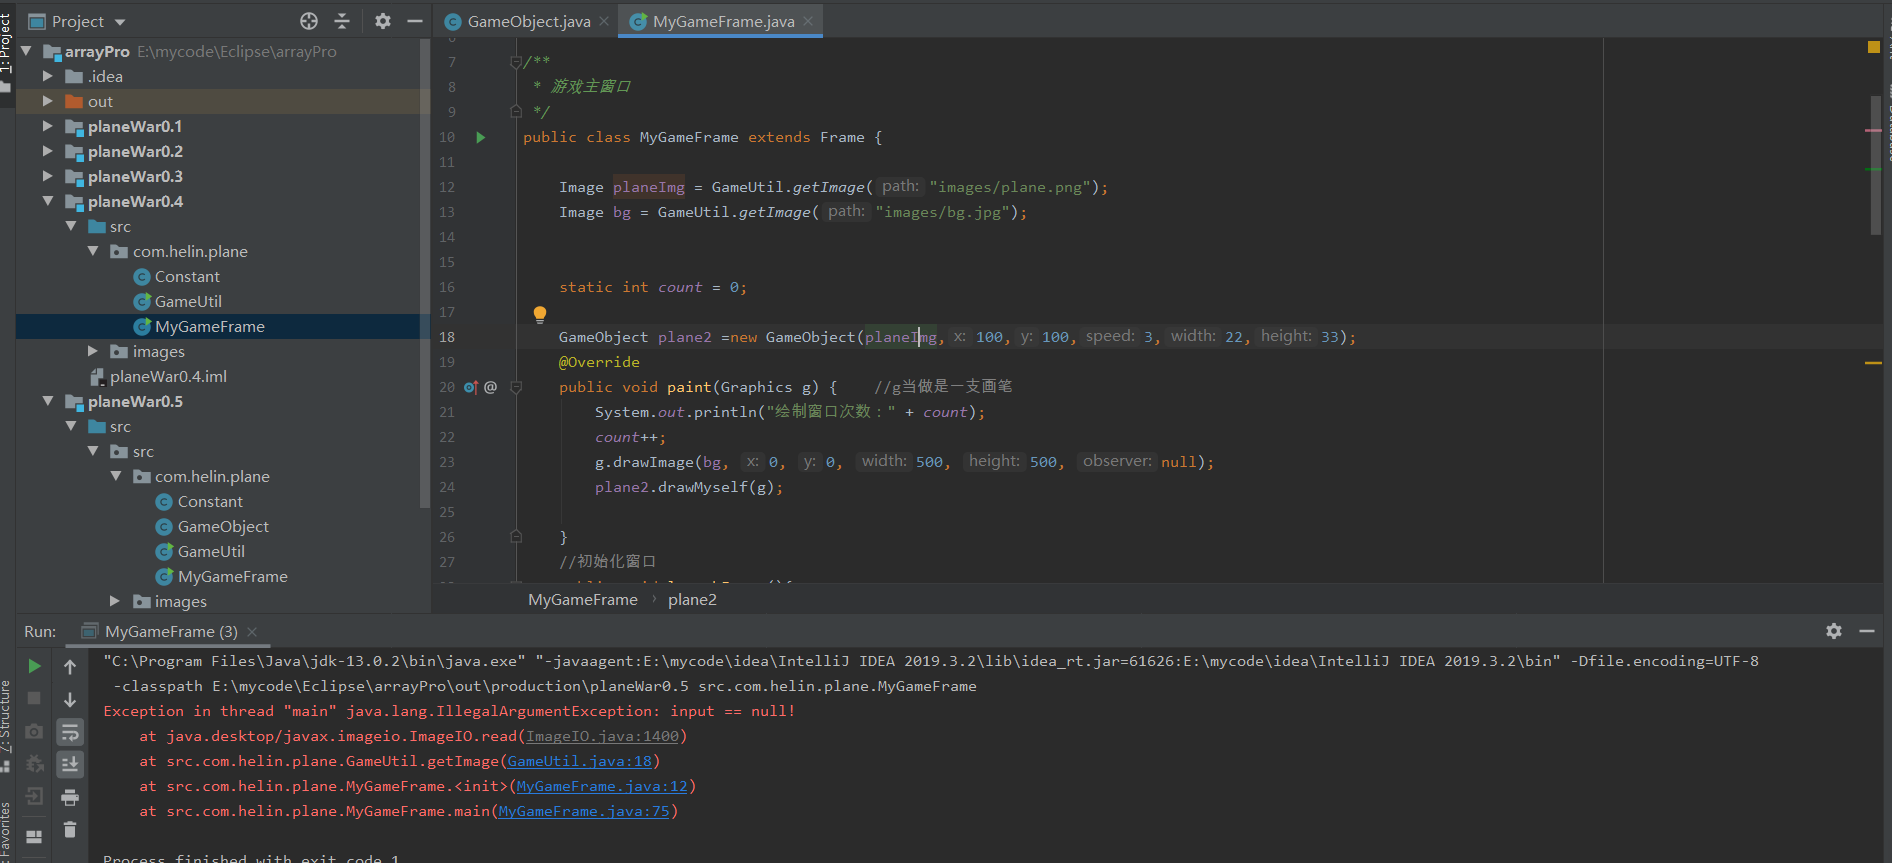Select Constant class under planeWar0.4
Screen dimensions: 1892x863
point(187,276)
